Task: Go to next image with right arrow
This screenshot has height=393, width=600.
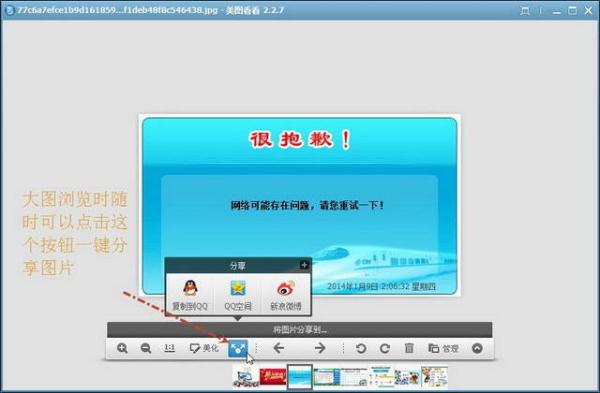Action: coord(320,348)
